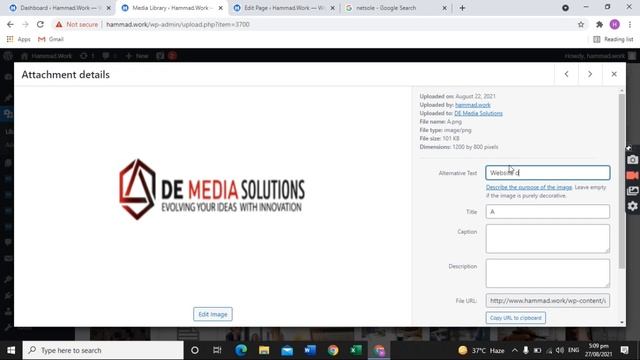Click the Description text area
The height and width of the screenshot is (360, 640).
(548, 273)
